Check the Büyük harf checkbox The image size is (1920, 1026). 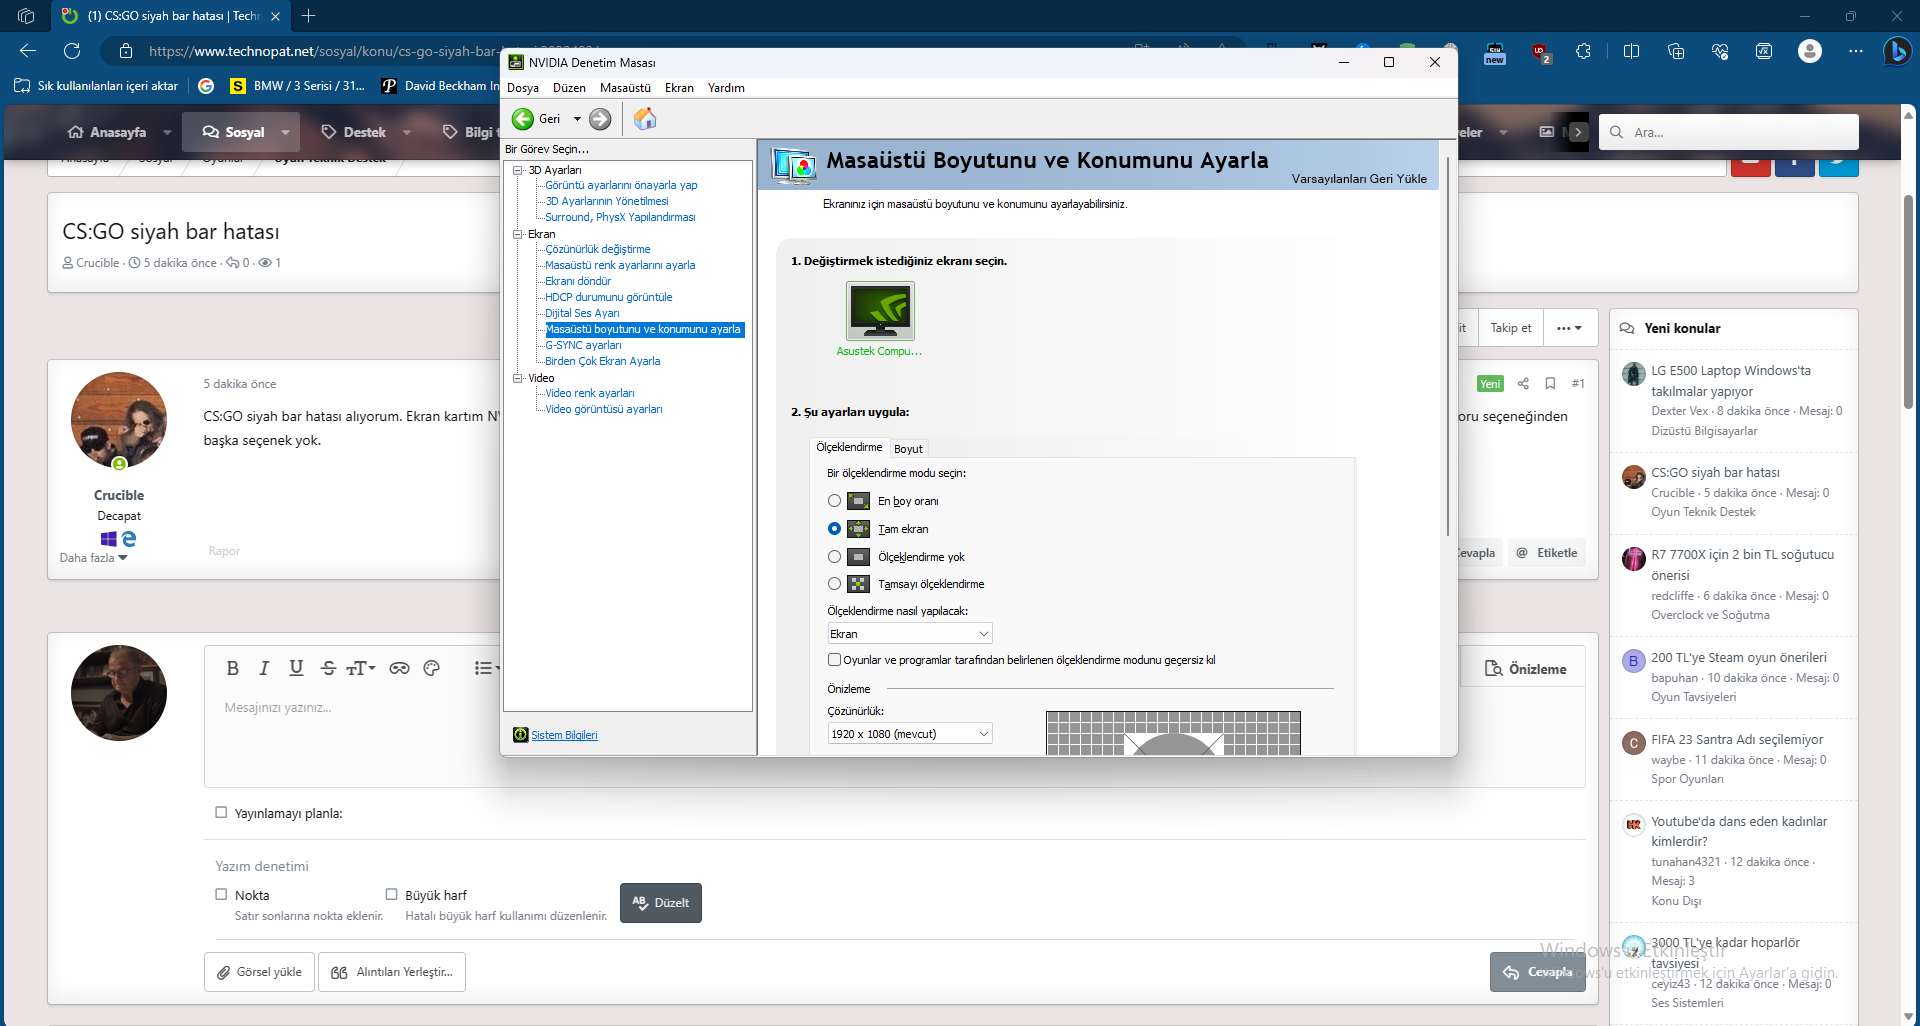[x=391, y=895]
